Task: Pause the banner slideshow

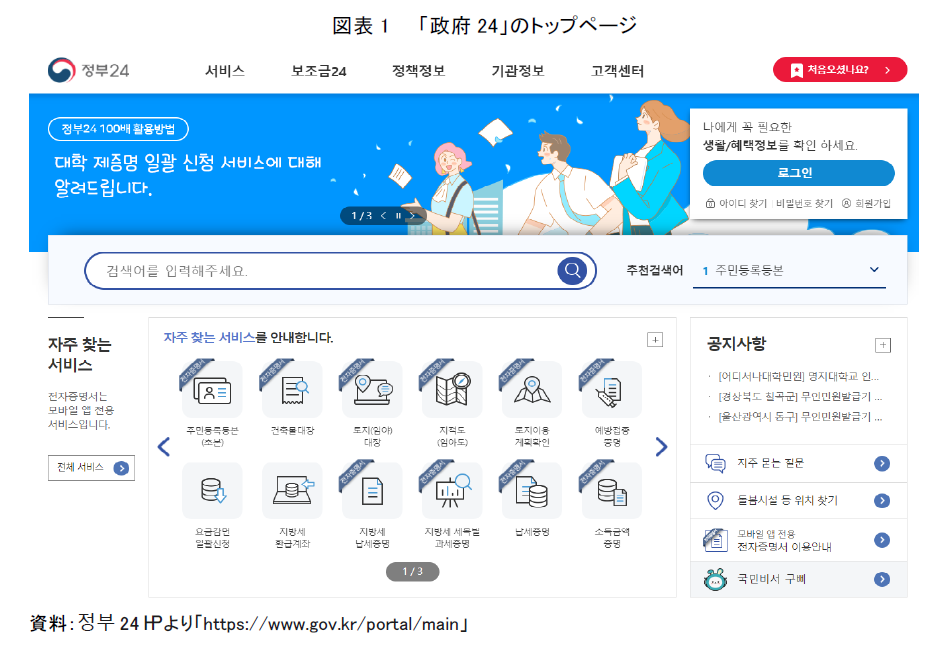Action: 398,216
